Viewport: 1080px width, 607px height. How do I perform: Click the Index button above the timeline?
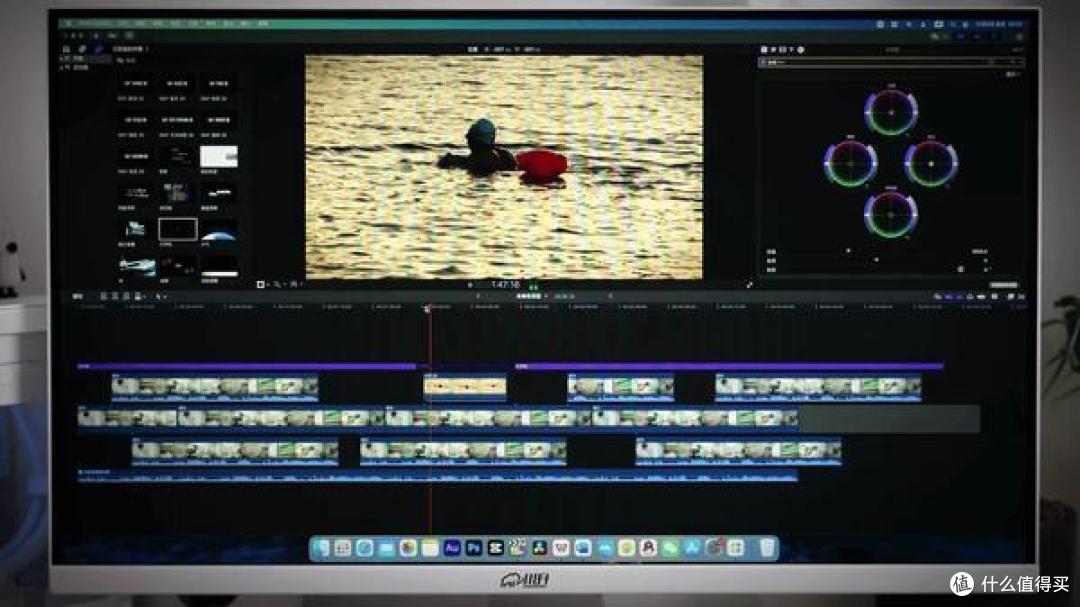coord(77,297)
